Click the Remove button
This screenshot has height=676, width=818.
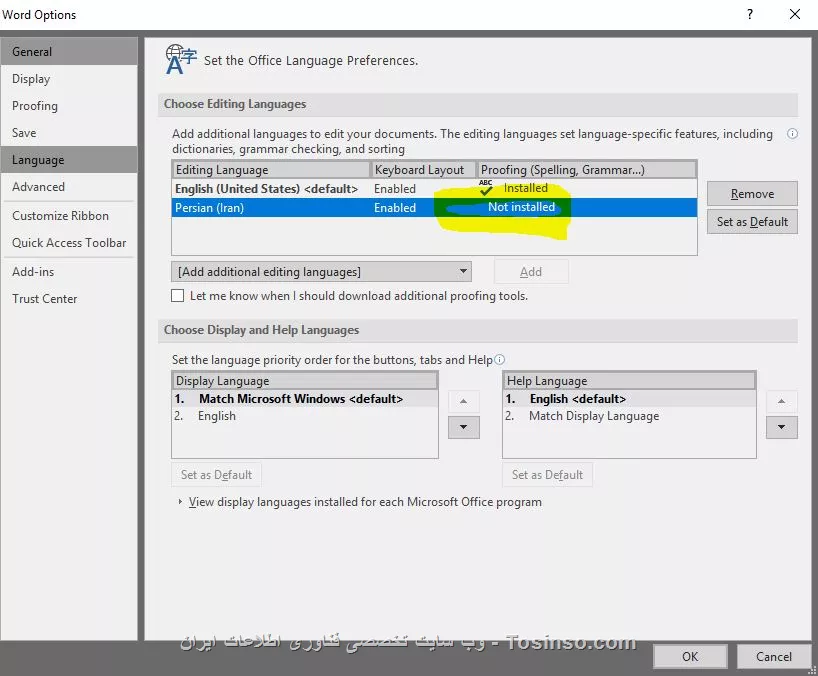(752, 194)
